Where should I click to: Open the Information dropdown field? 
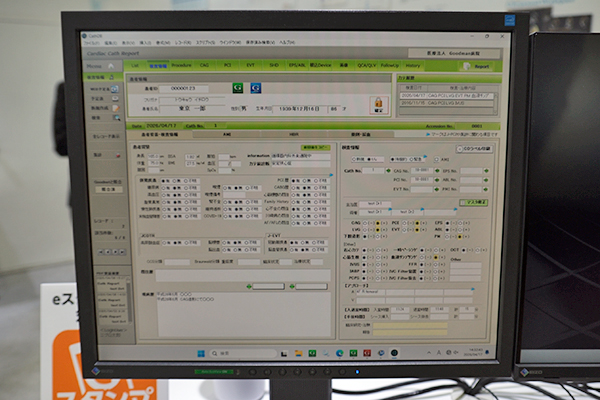coord(300,156)
